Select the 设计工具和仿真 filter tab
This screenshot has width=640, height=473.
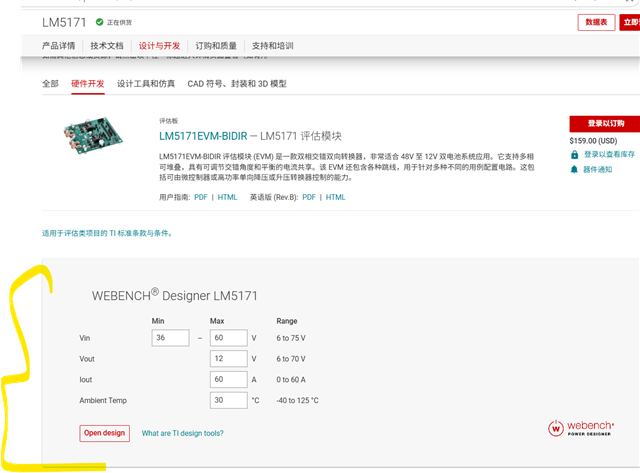pos(146,84)
